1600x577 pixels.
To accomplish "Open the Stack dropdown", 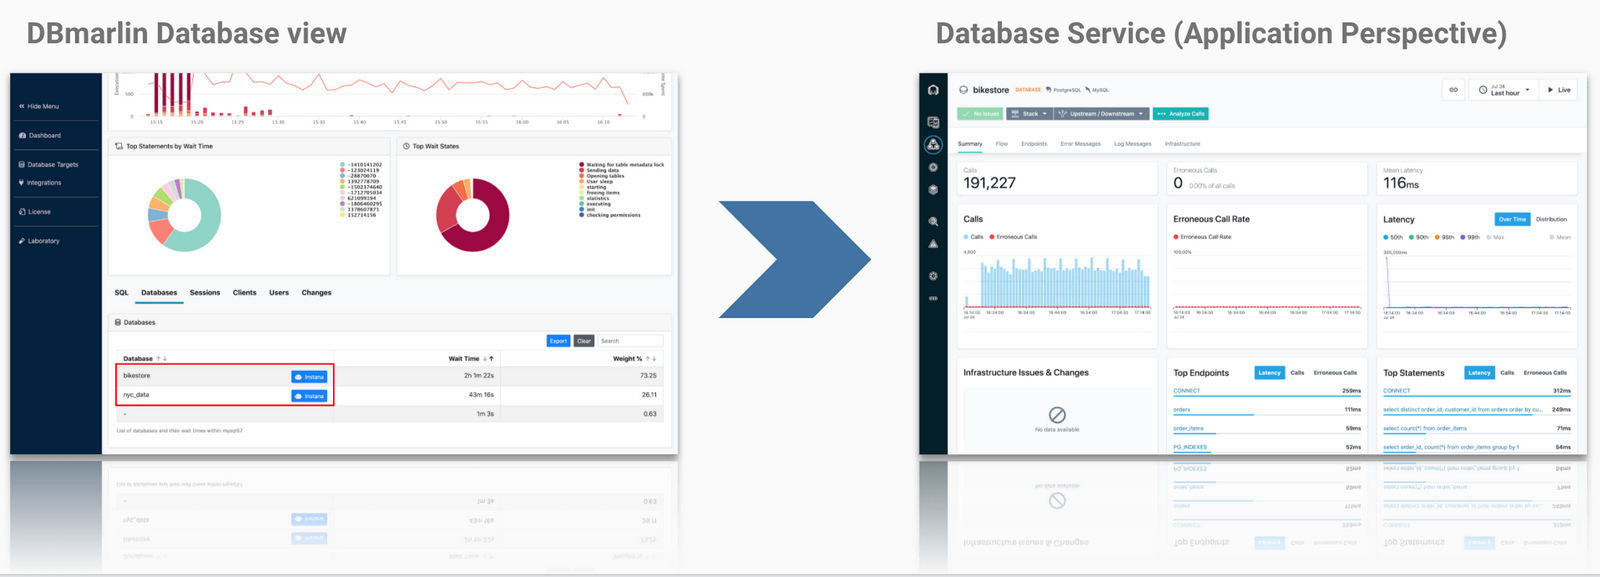I will point(1029,114).
